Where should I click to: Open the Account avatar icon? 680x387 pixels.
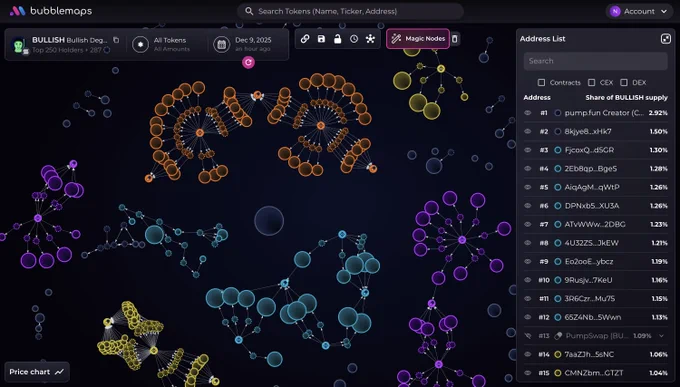pos(615,11)
